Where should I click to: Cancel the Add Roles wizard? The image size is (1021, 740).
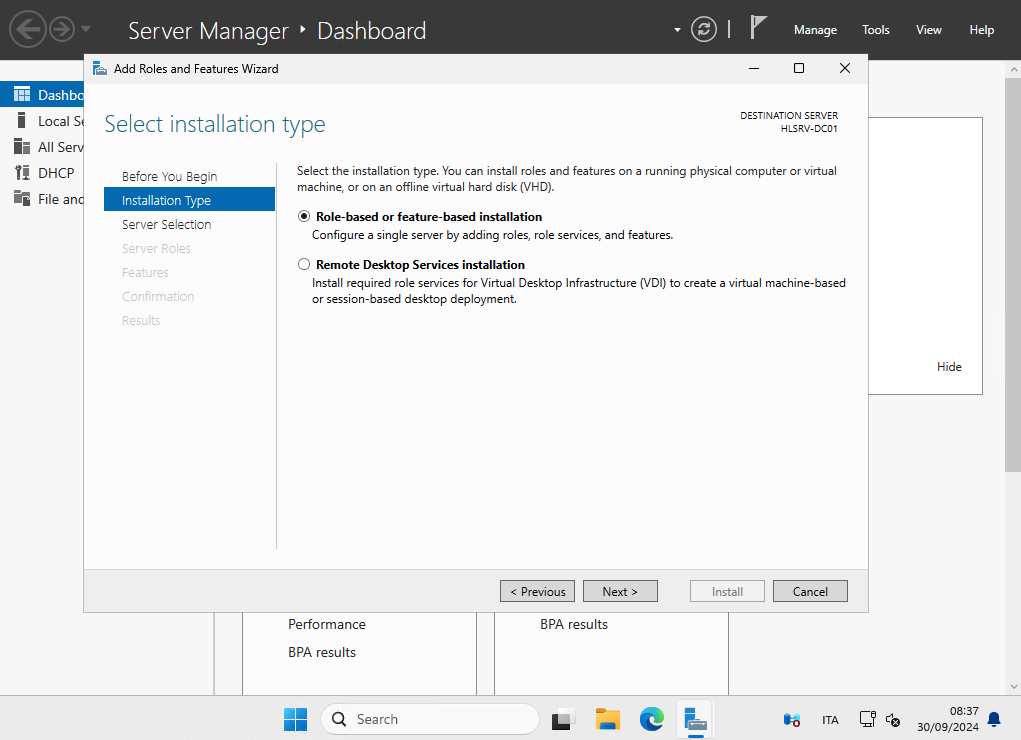810,592
